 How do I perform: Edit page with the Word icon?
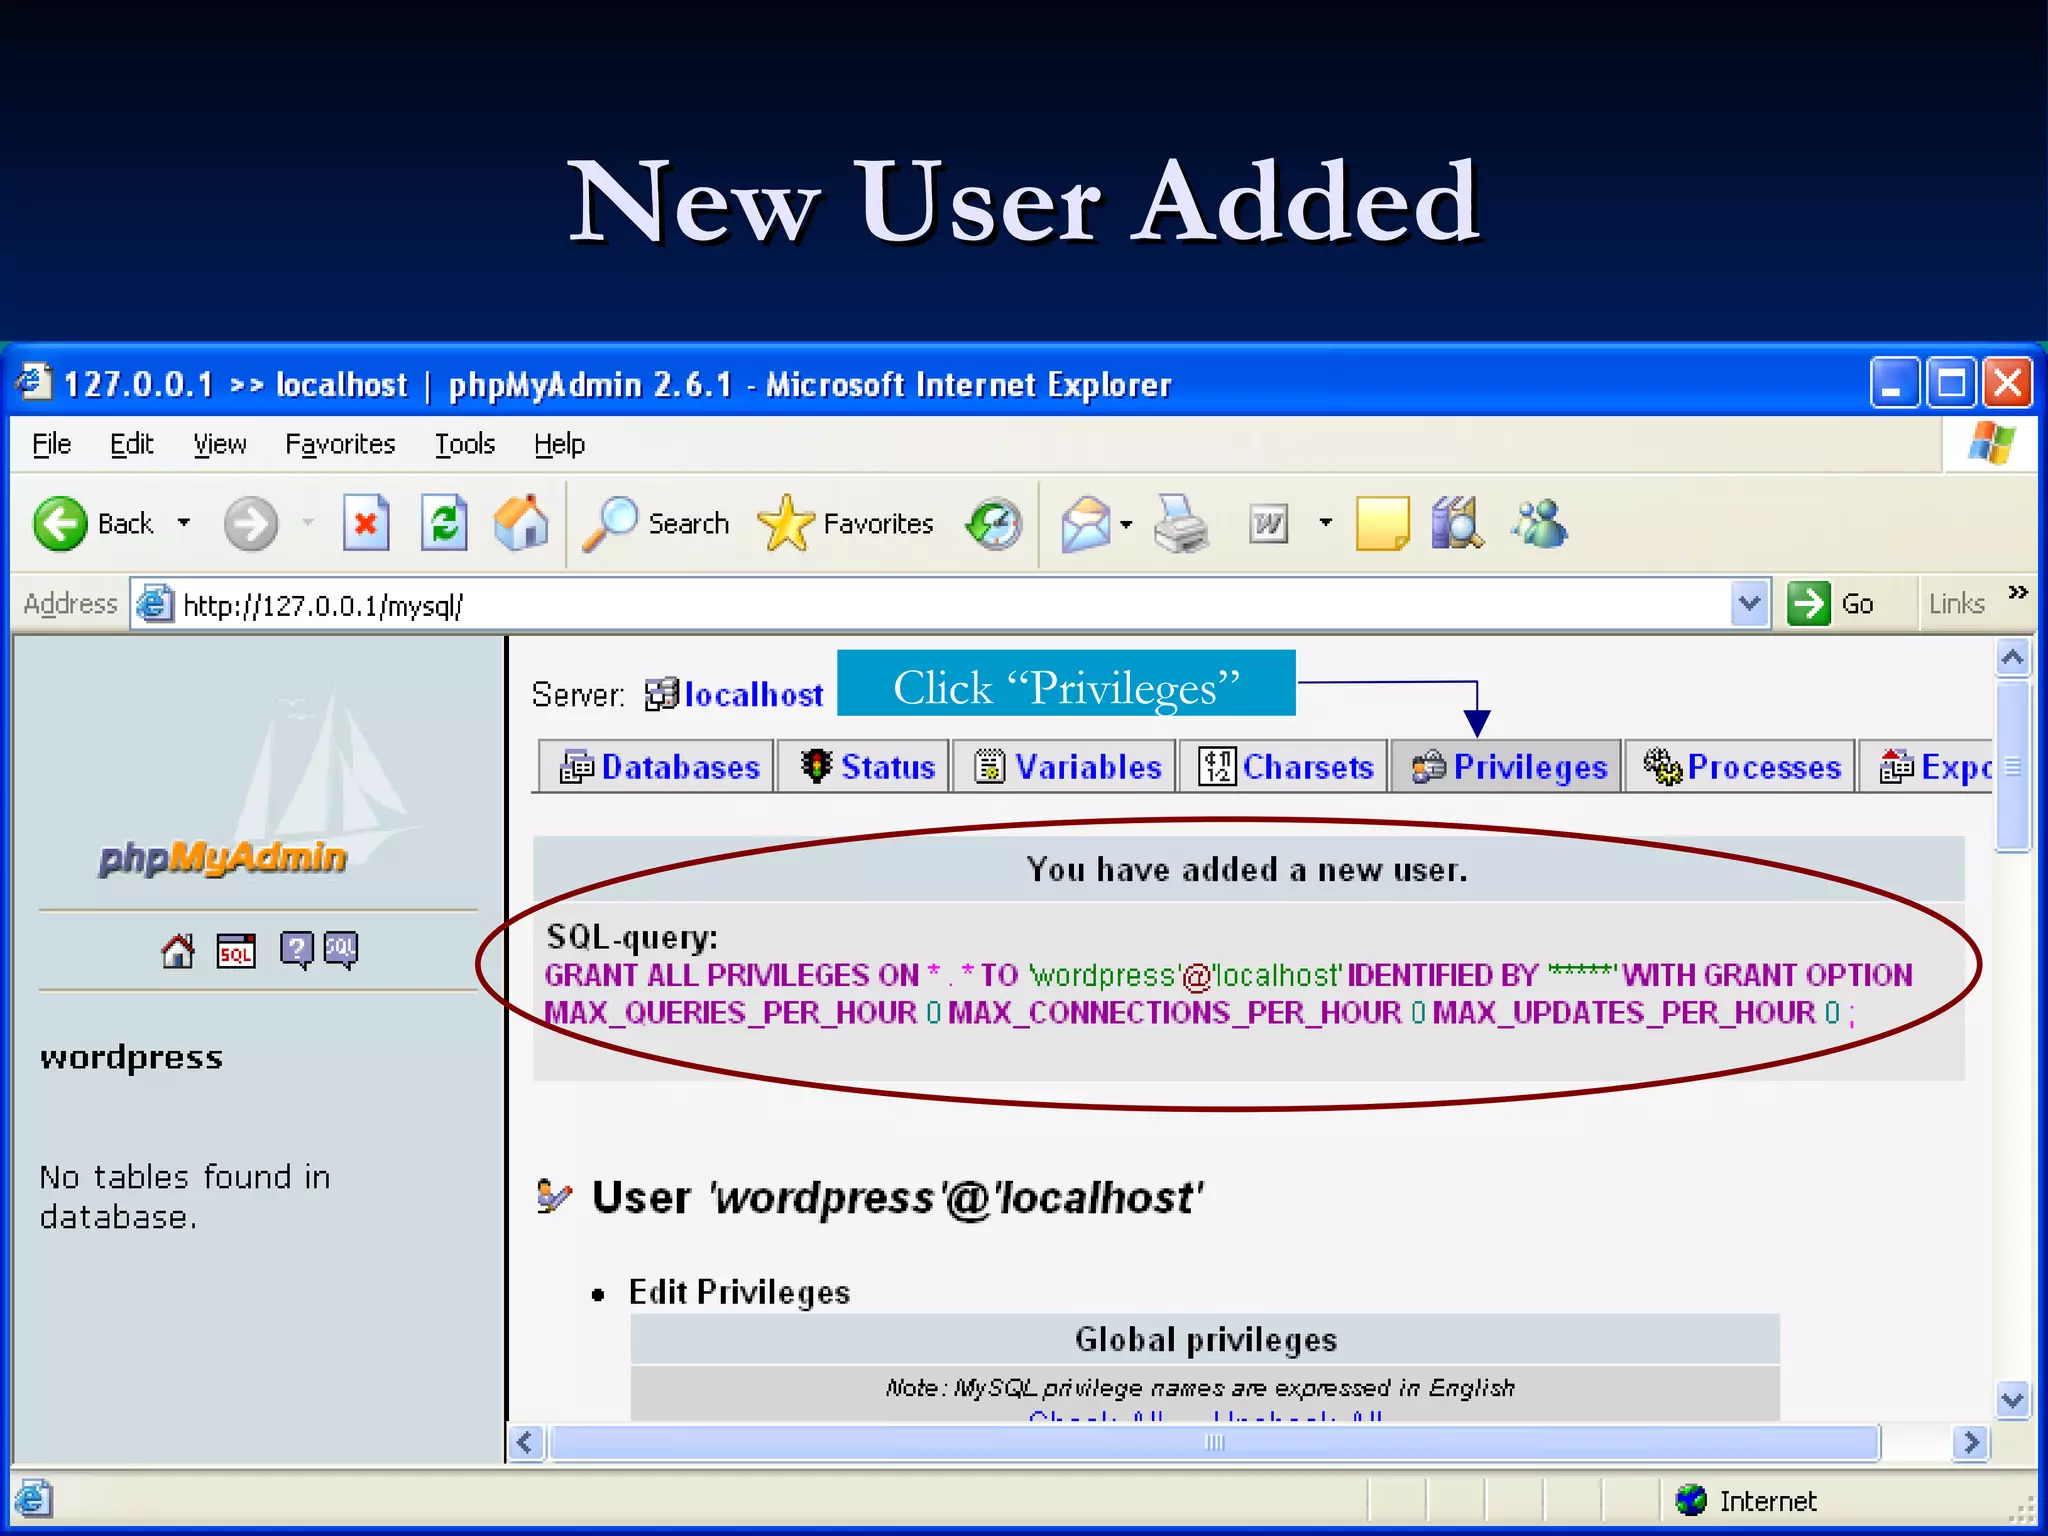pos(1269,523)
